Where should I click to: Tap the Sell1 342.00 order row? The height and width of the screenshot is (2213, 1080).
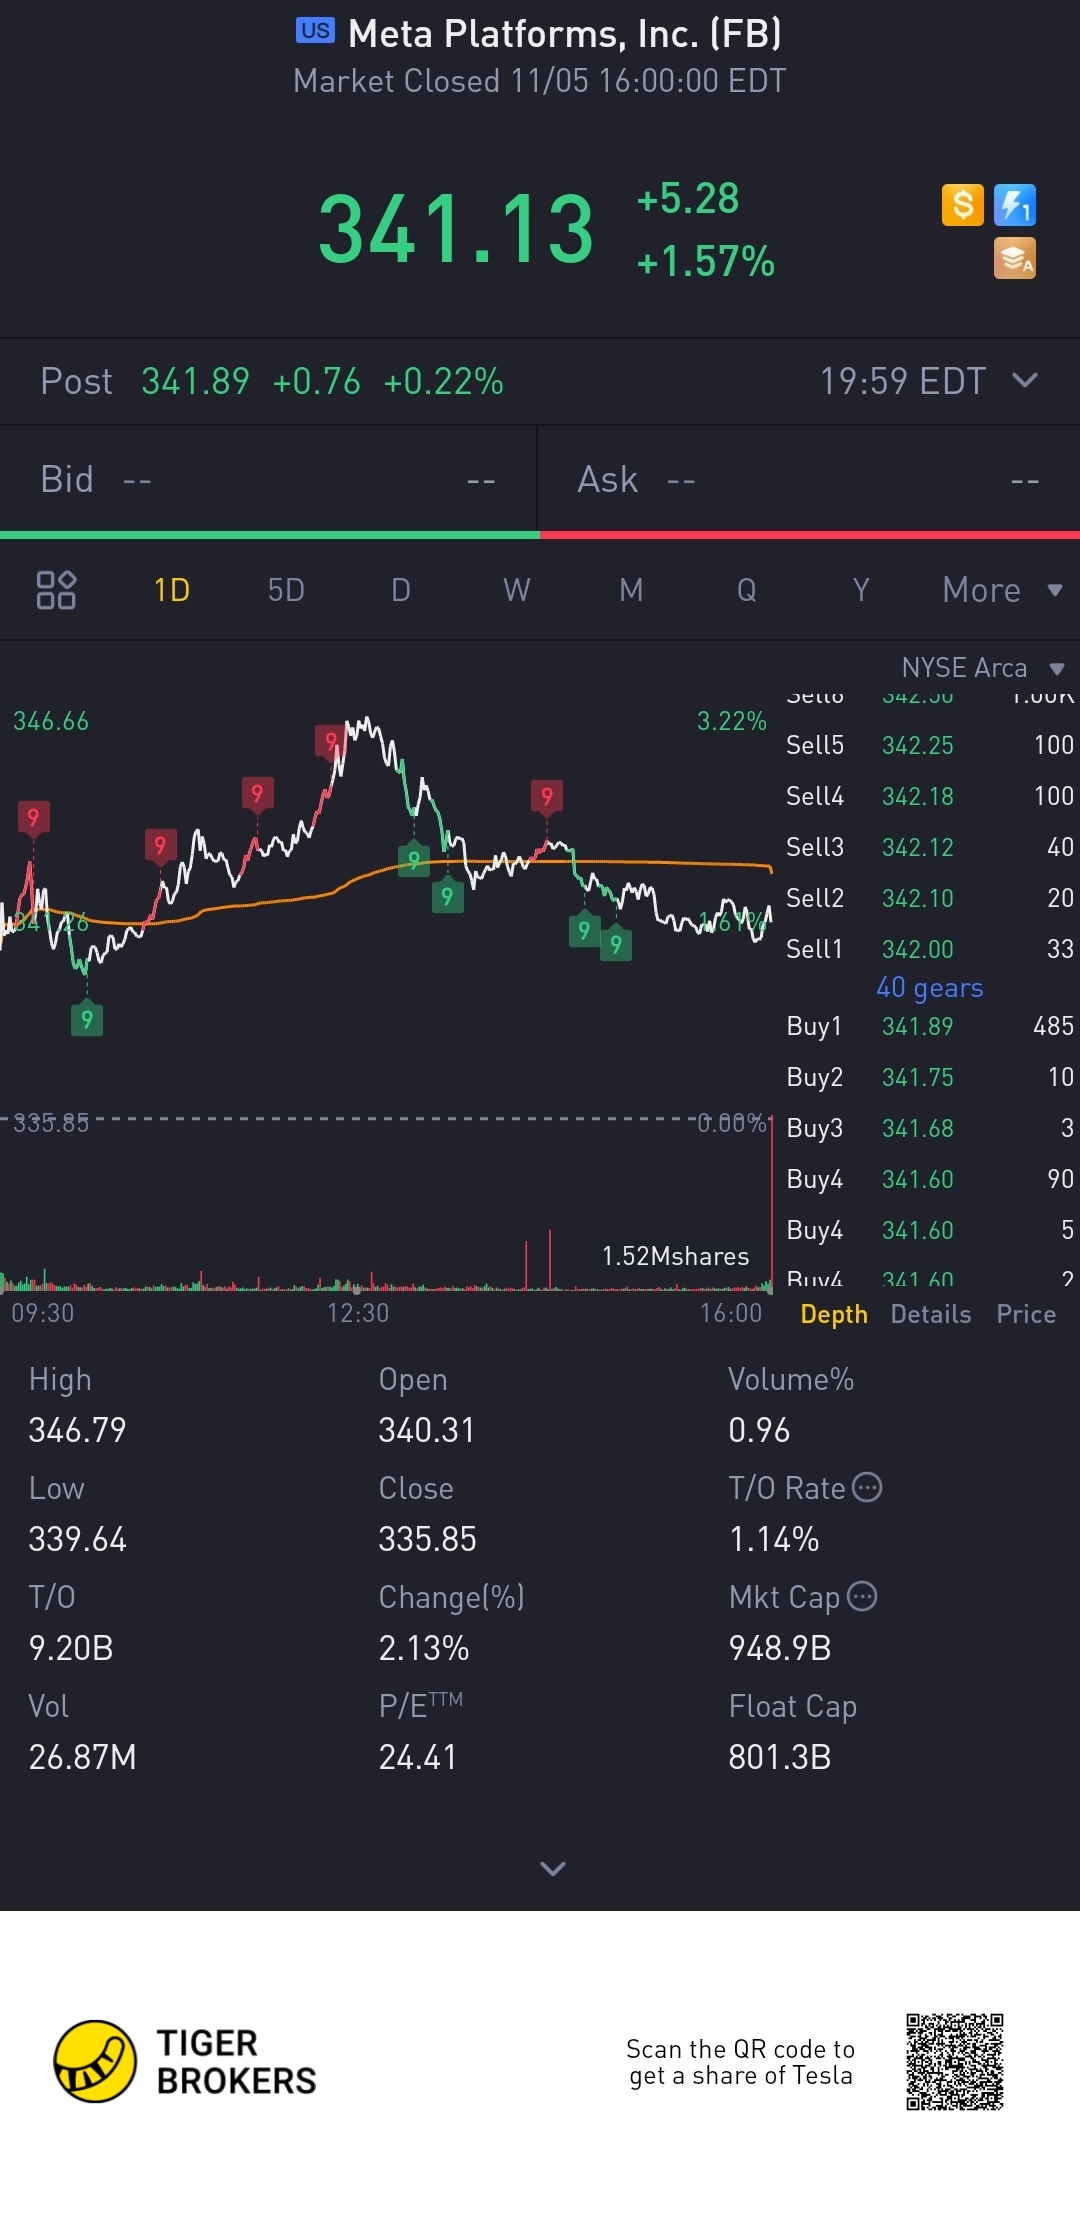[930, 949]
